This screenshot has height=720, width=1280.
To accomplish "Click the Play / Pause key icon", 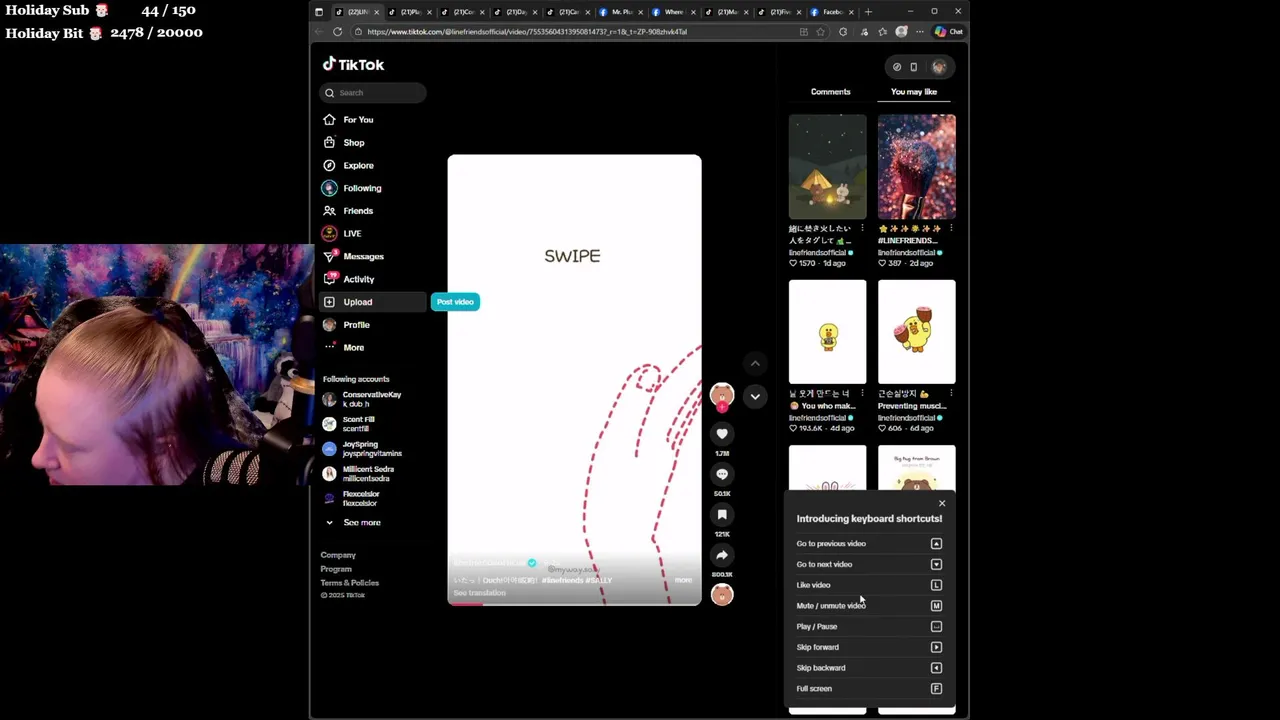I will pyautogui.click(x=936, y=626).
